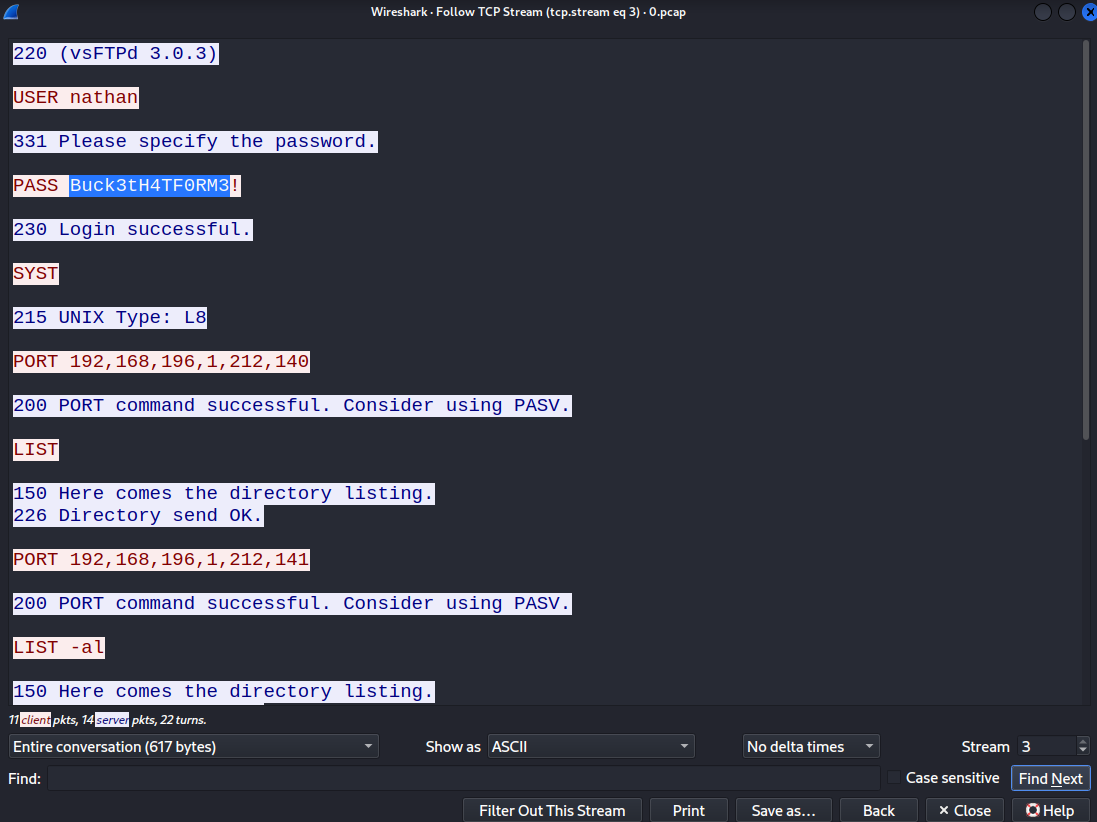Screen dimensions: 1097x822
Task: Click the Back button
Action: pyautogui.click(x=878, y=810)
